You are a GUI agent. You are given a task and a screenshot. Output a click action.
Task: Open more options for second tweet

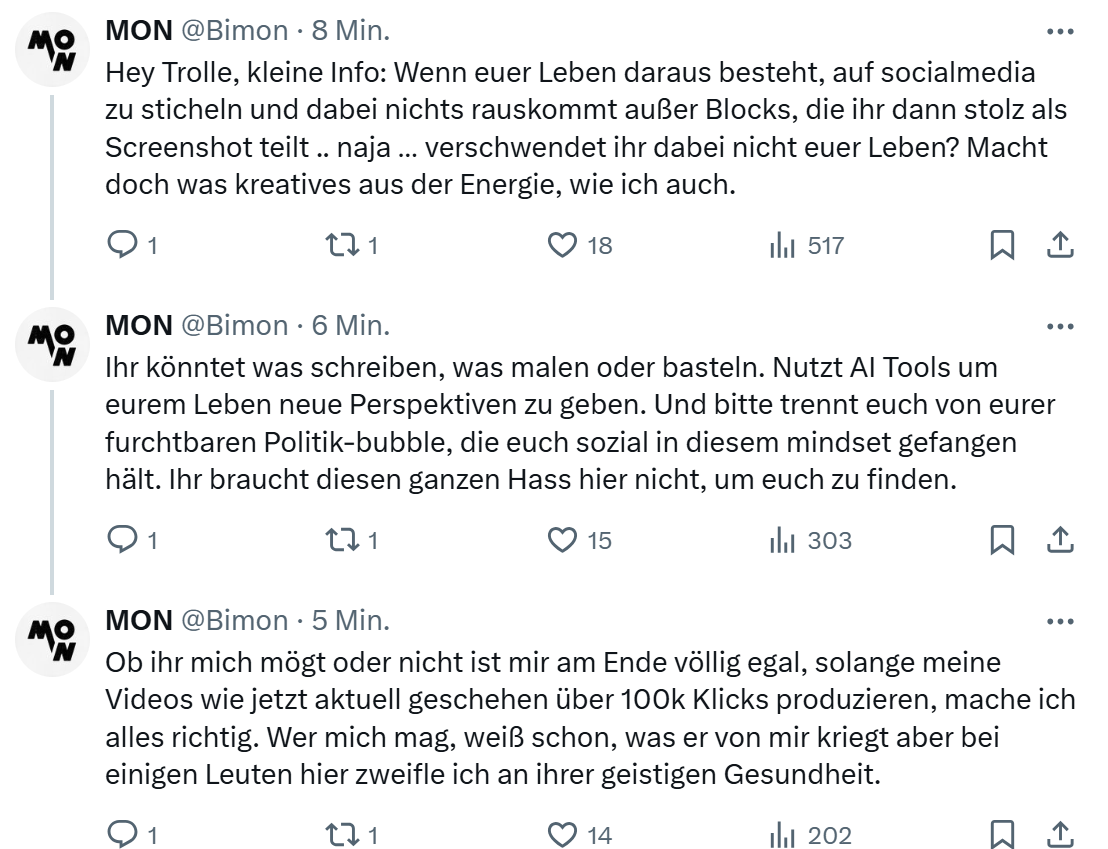coord(1059,326)
